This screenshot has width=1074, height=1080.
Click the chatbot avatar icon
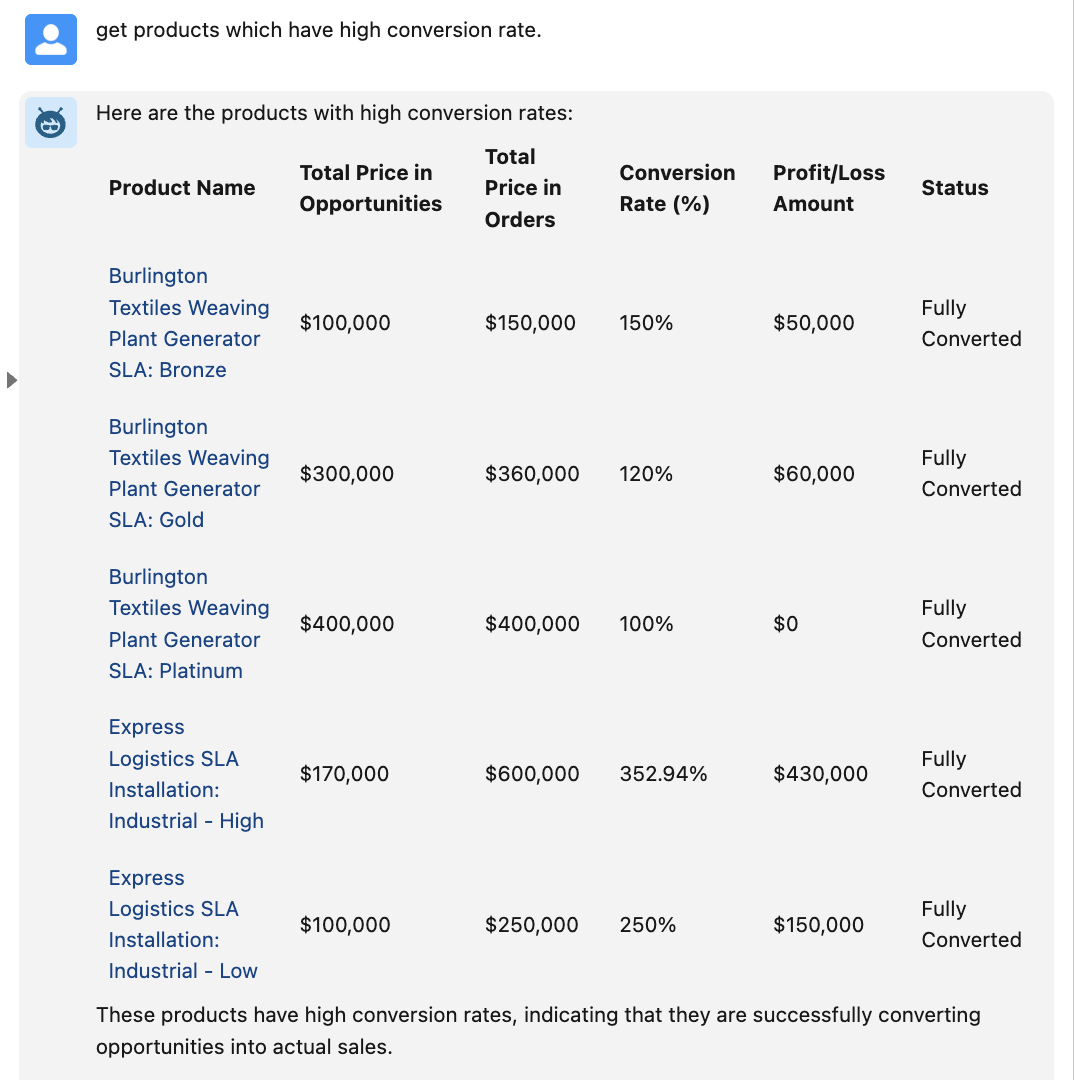[x=51, y=123]
